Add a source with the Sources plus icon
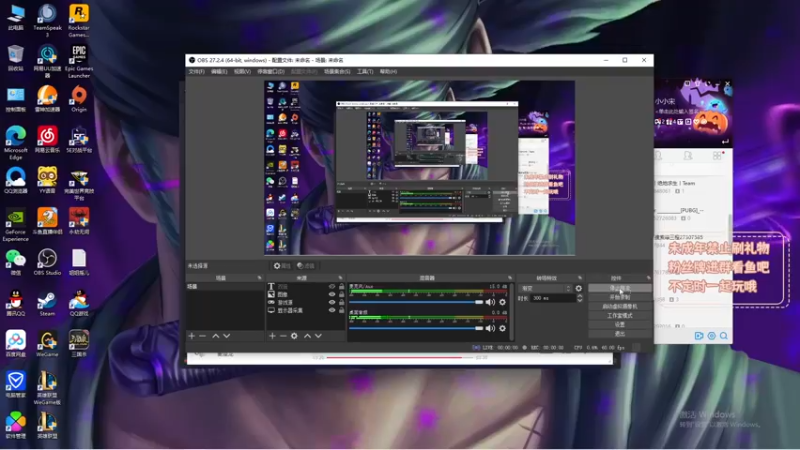The width and height of the screenshot is (800, 450). pos(272,336)
